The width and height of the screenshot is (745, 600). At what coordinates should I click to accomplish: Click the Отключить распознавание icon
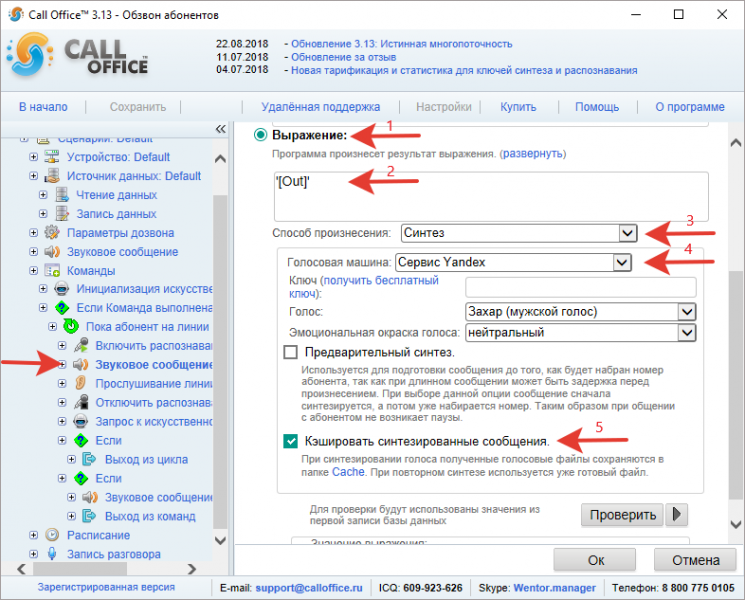coord(81,402)
